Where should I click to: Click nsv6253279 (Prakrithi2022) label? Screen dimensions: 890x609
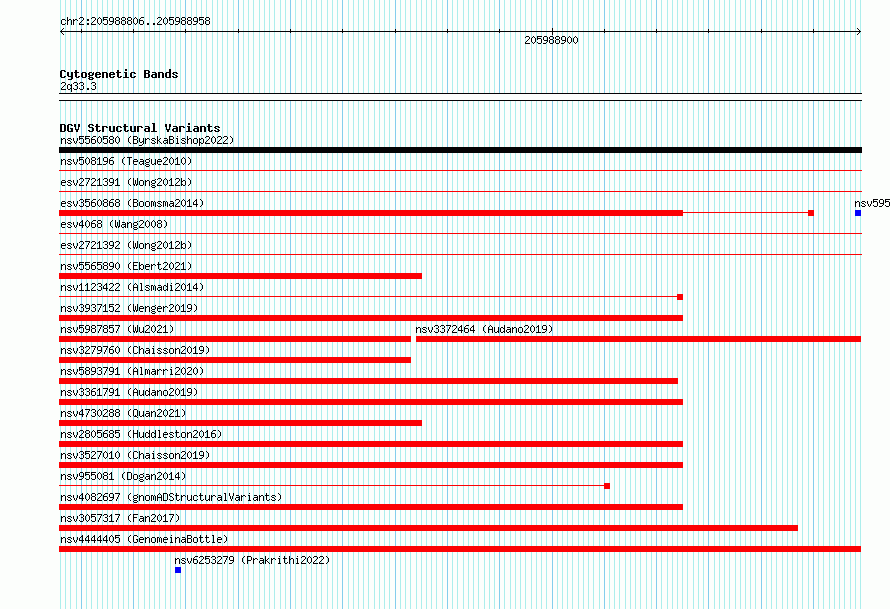click(252, 560)
